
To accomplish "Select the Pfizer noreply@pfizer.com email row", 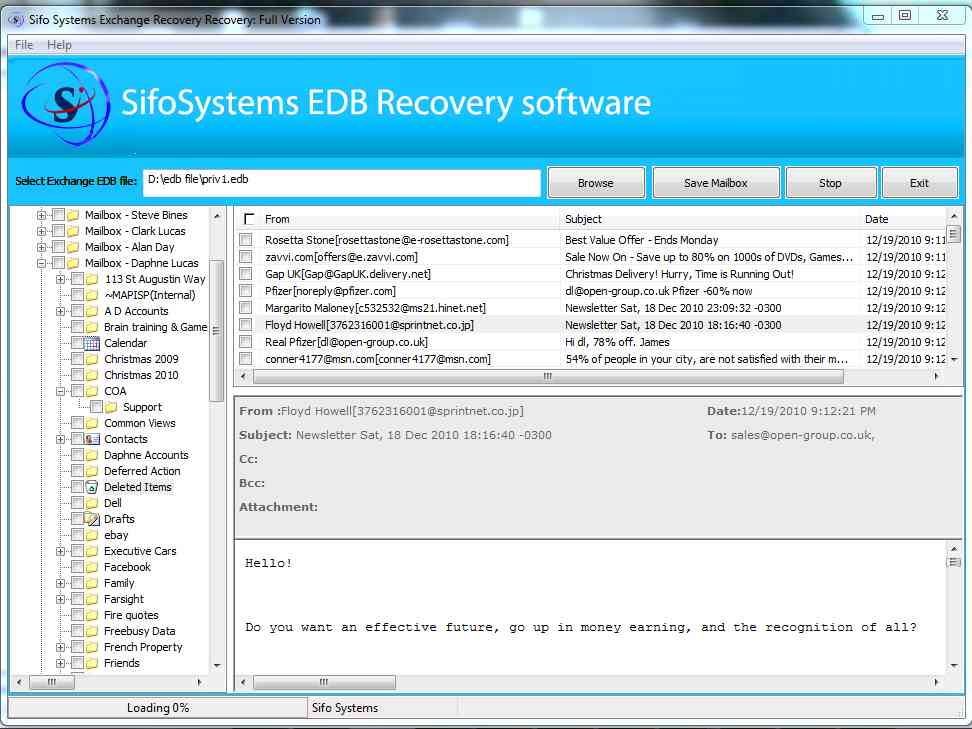I will click(x=591, y=291).
